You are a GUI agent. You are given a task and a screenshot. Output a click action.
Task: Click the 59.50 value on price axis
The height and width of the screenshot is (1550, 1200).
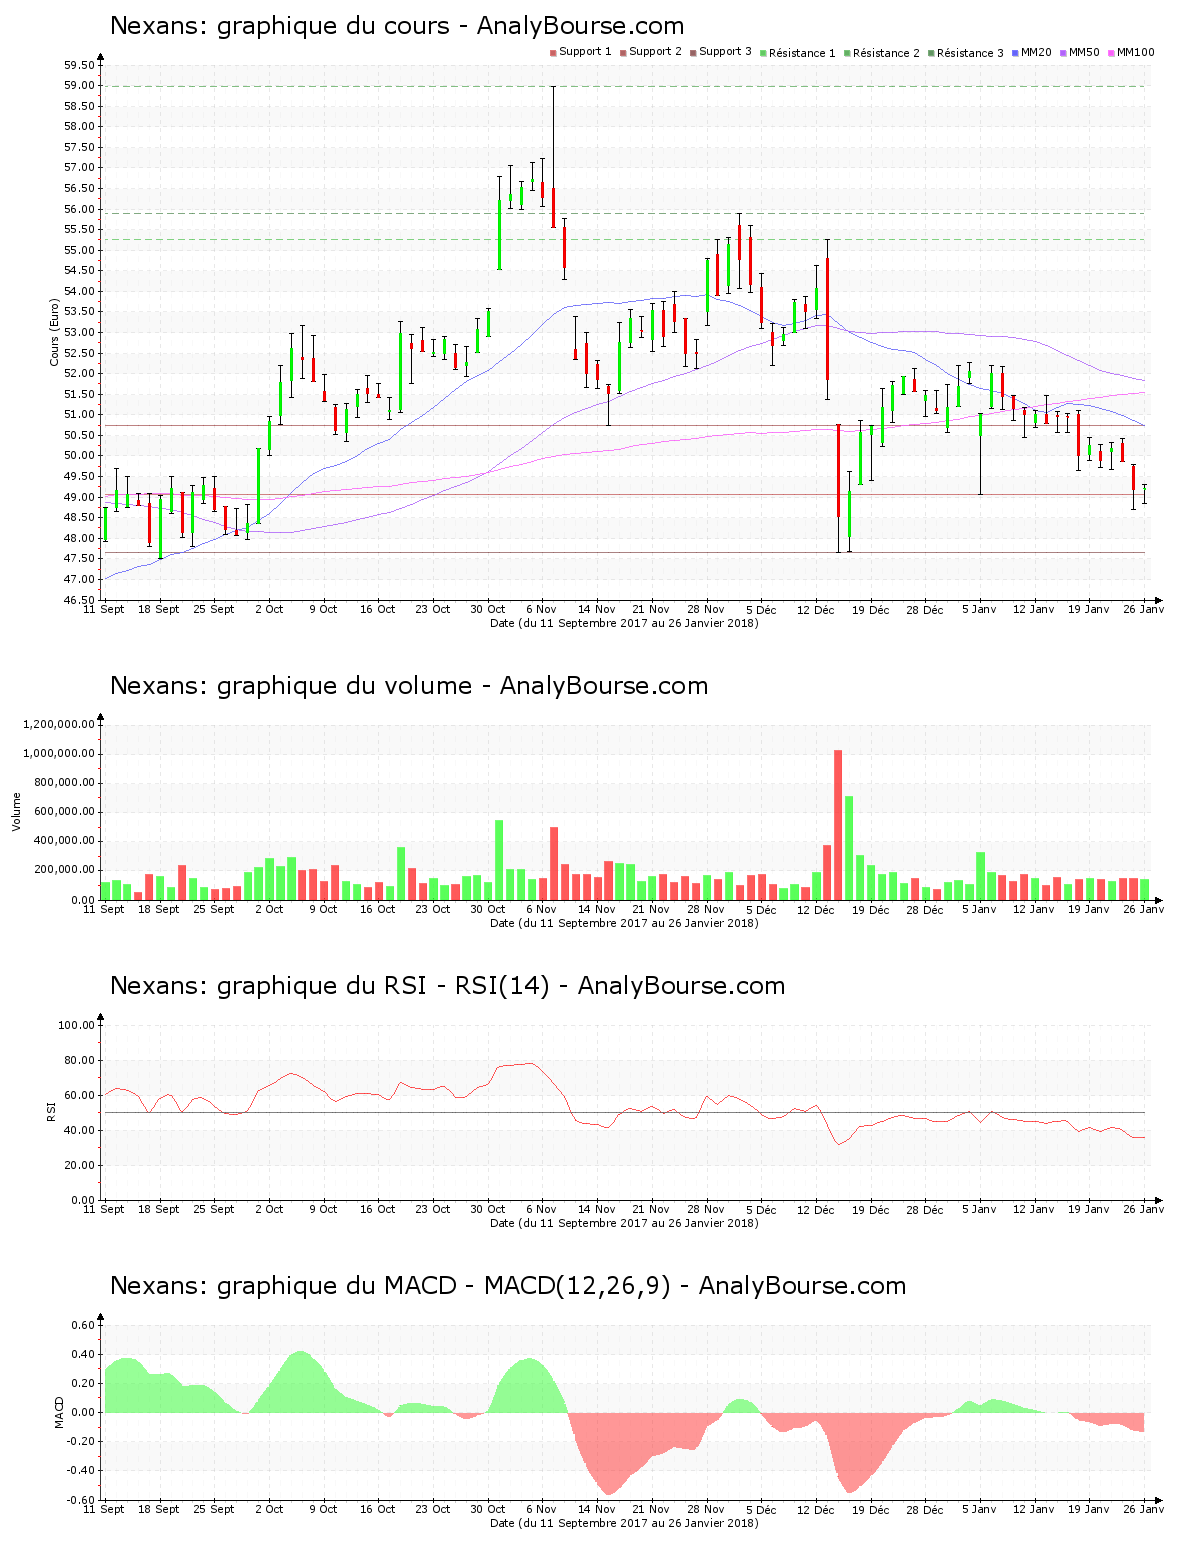click(x=79, y=65)
